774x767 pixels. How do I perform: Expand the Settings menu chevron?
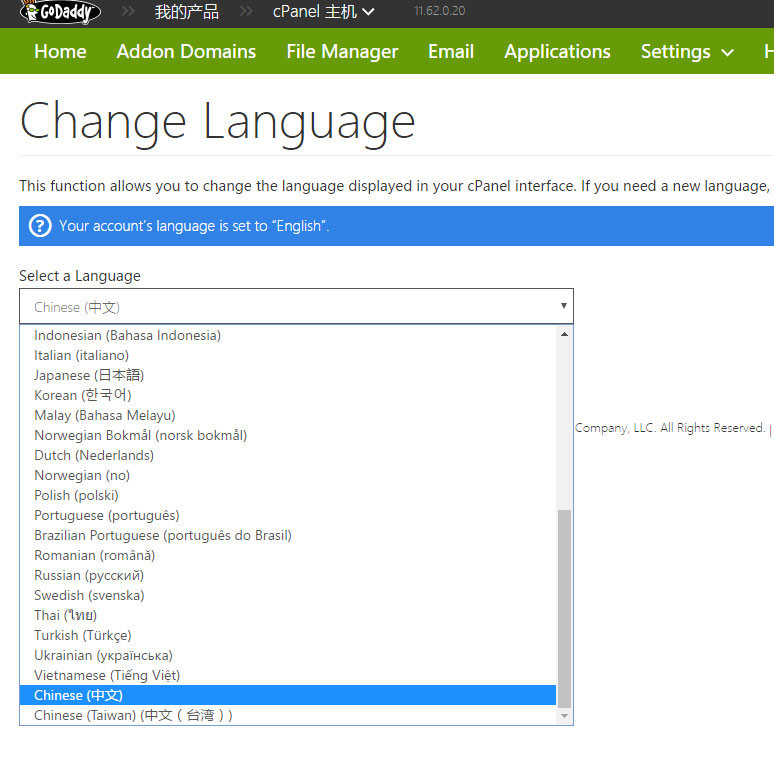point(728,52)
